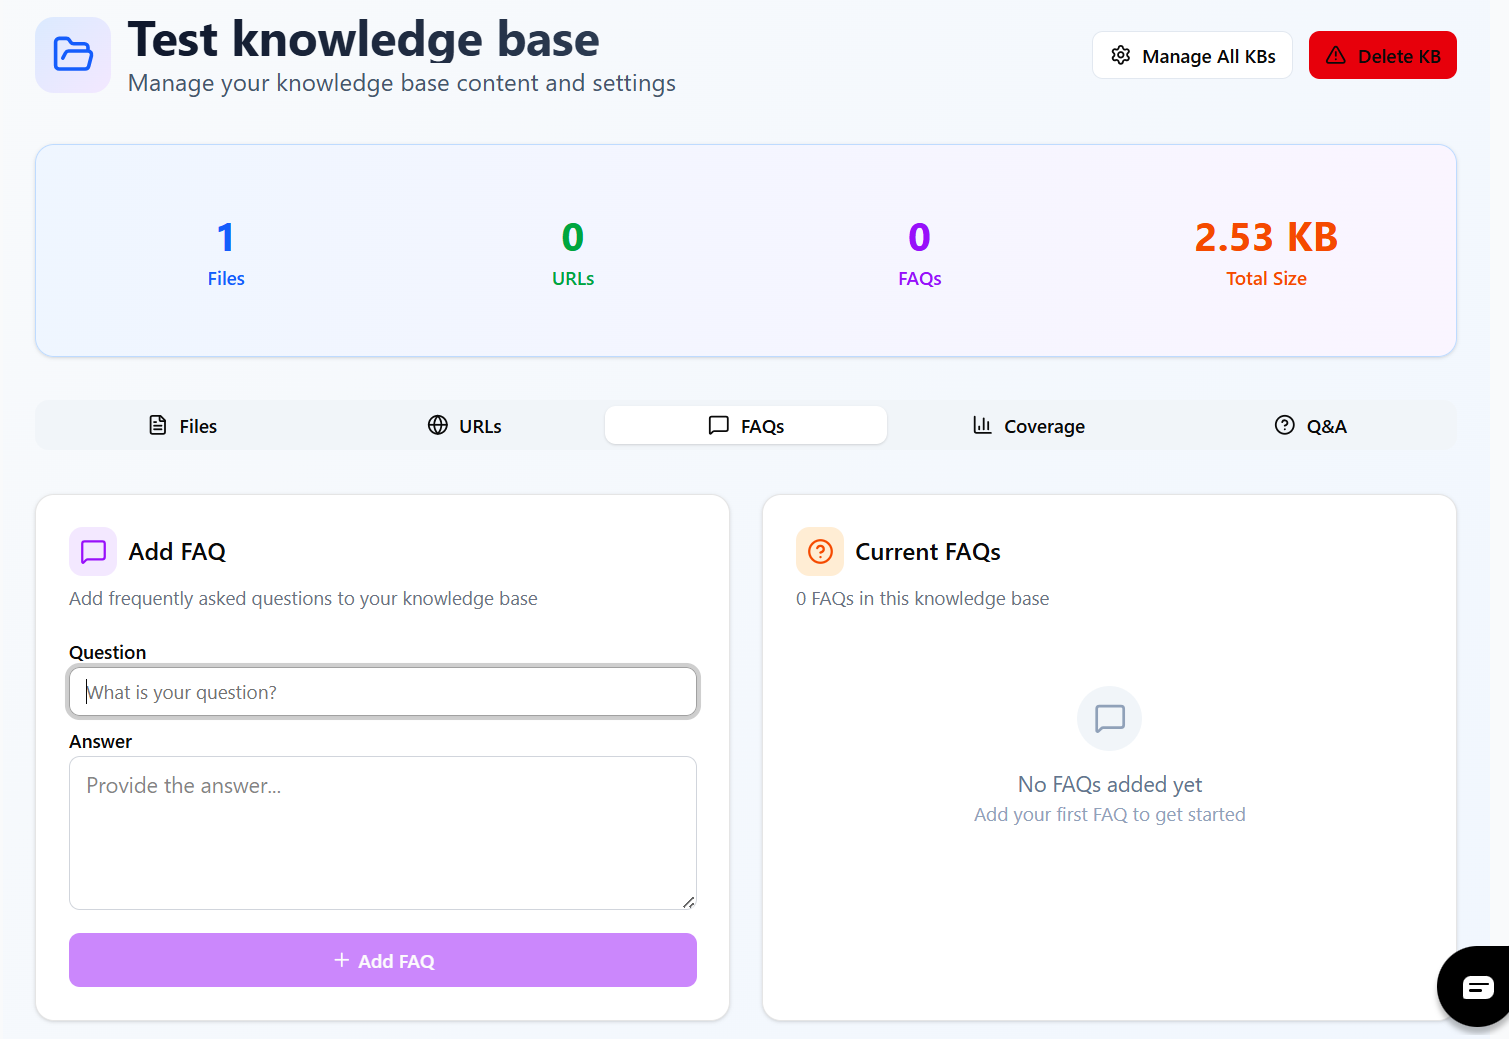Click the Delete KB button
Screen dimensions: 1509x1039
pos(1383,55)
